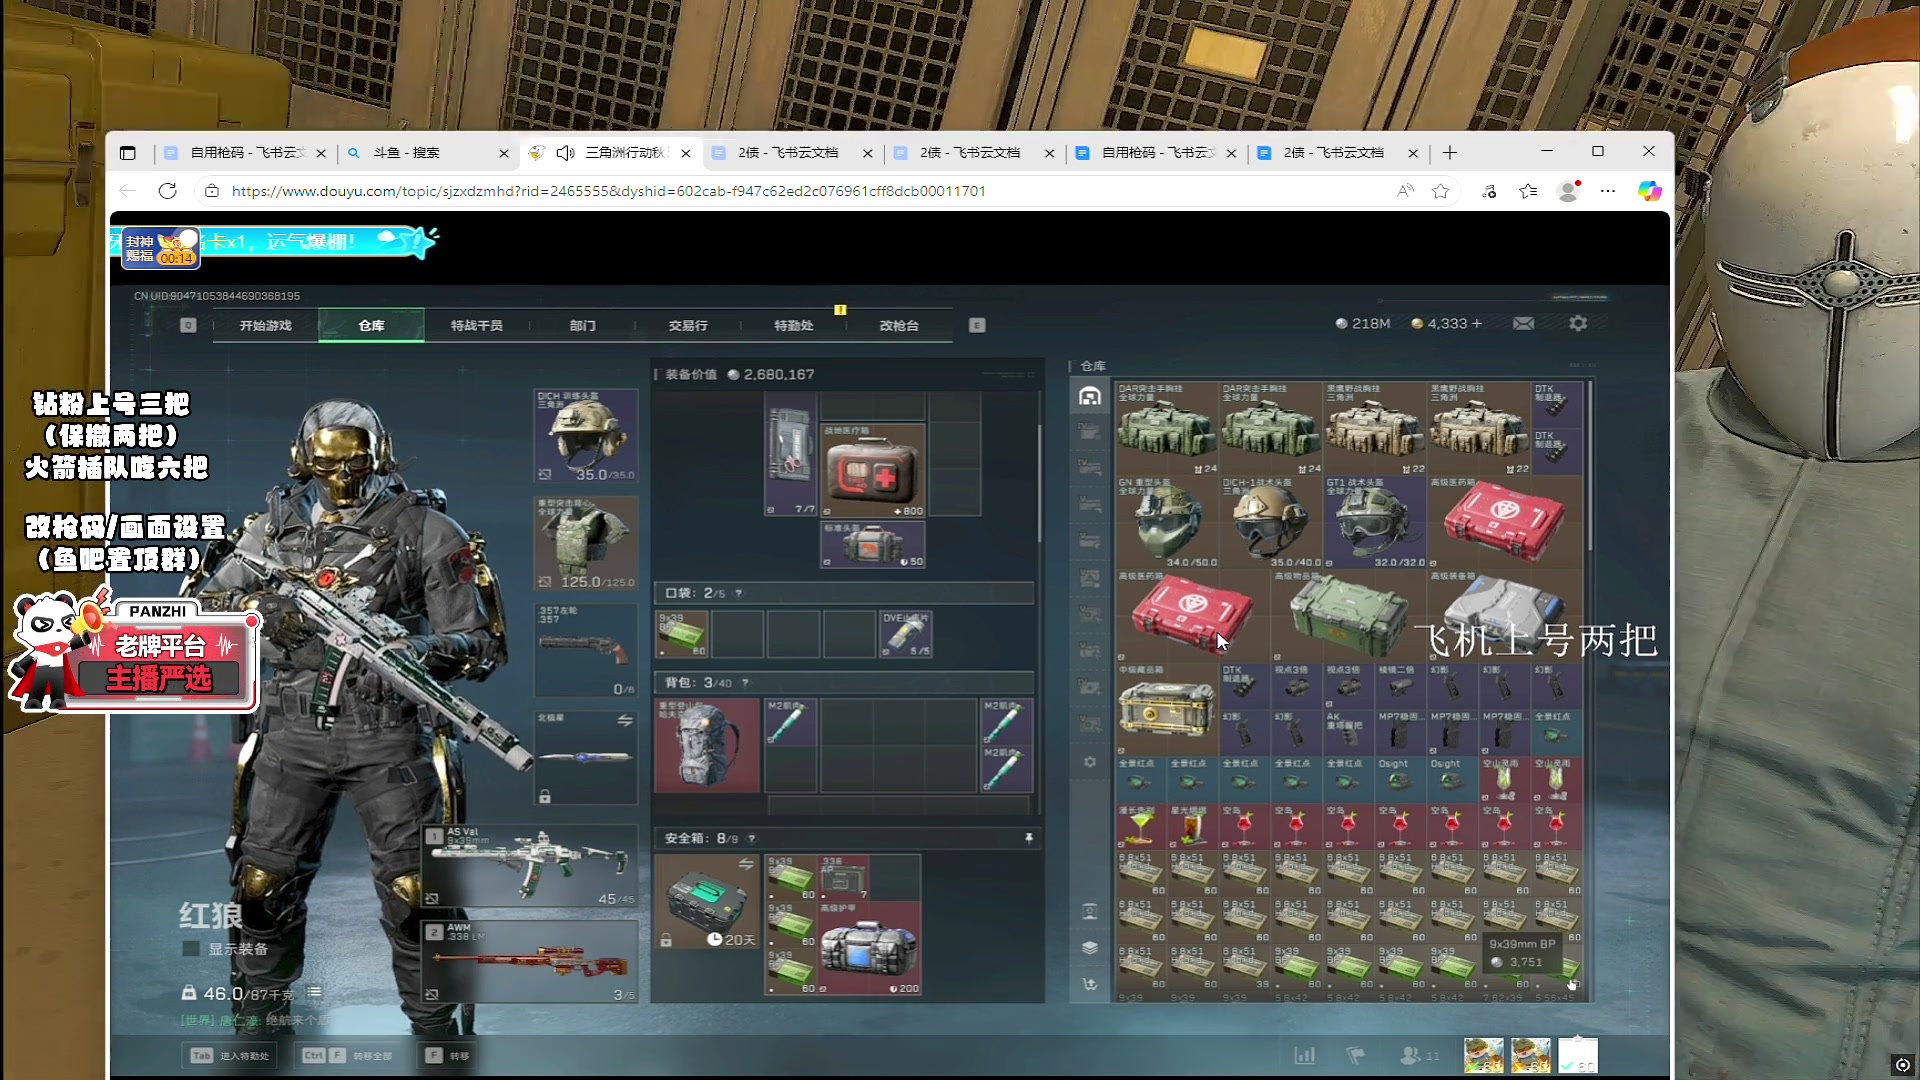Screen dimensions: 1920x1080
Task: Click the F 转移 button
Action: point(447,1056)
